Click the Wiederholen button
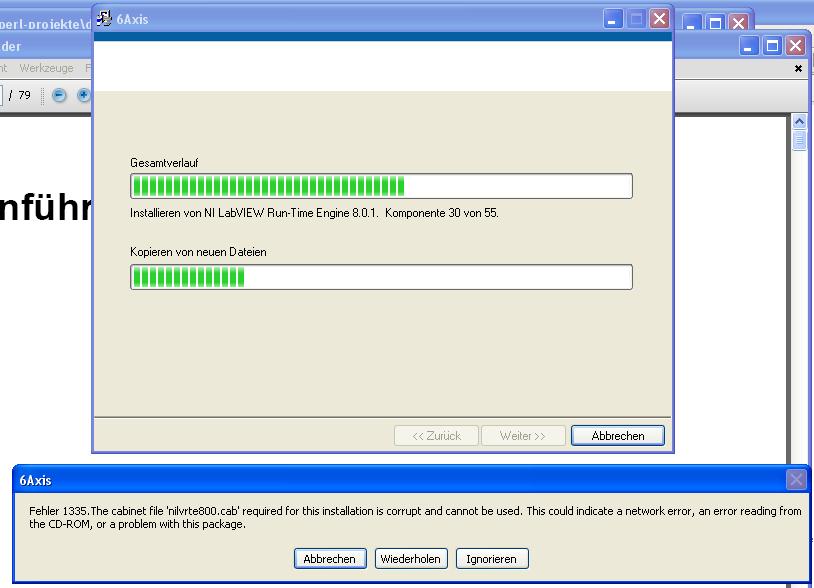 click(x=411, y=558)
